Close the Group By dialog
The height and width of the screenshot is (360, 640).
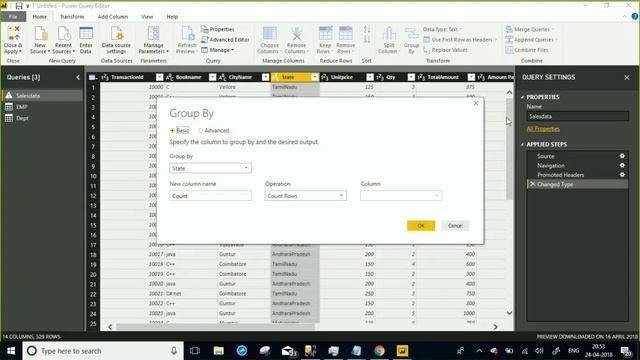click(x=476, y=104)
